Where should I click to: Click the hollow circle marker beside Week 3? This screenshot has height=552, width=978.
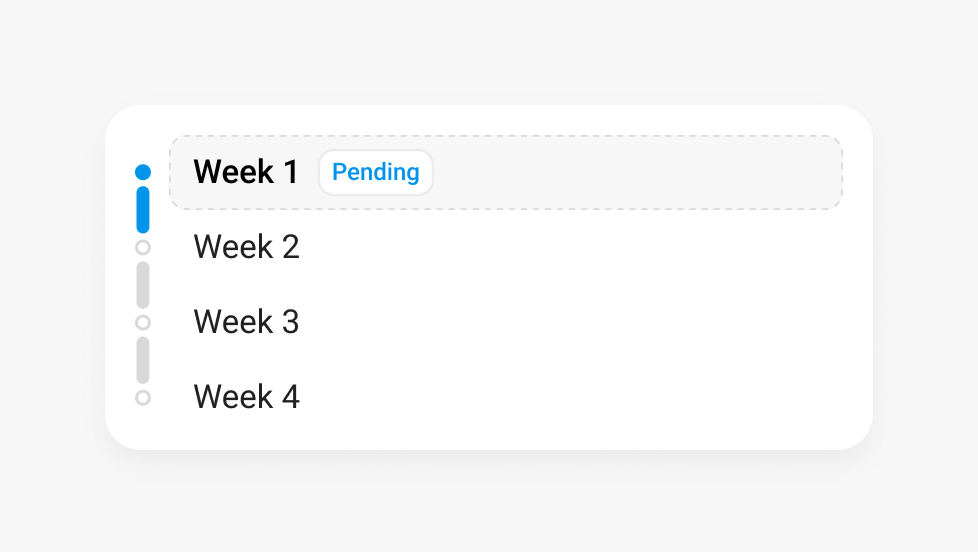coord(143,322)
